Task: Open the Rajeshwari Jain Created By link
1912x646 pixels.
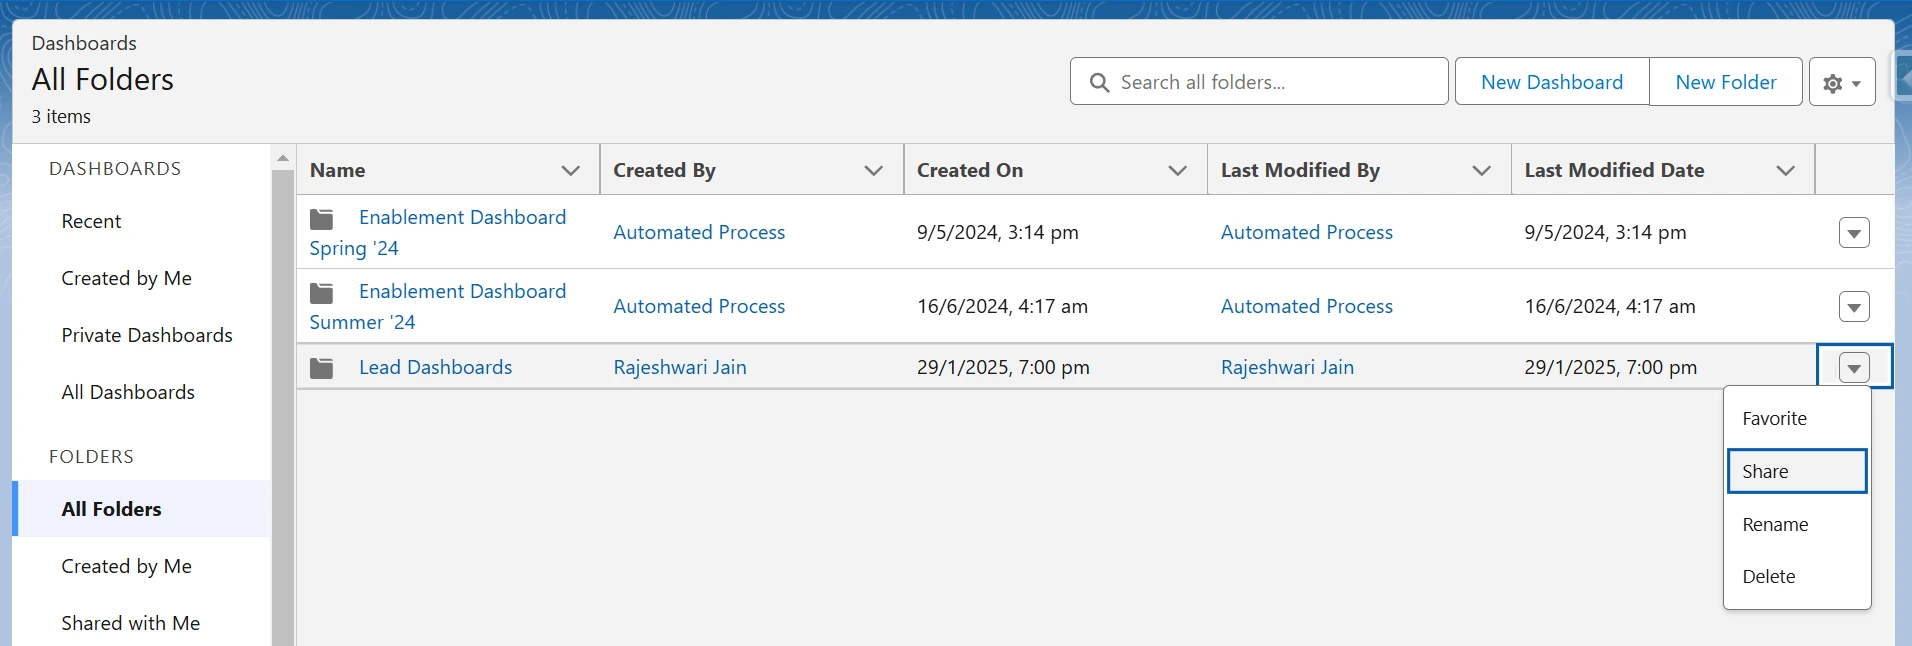Action: 680,367
